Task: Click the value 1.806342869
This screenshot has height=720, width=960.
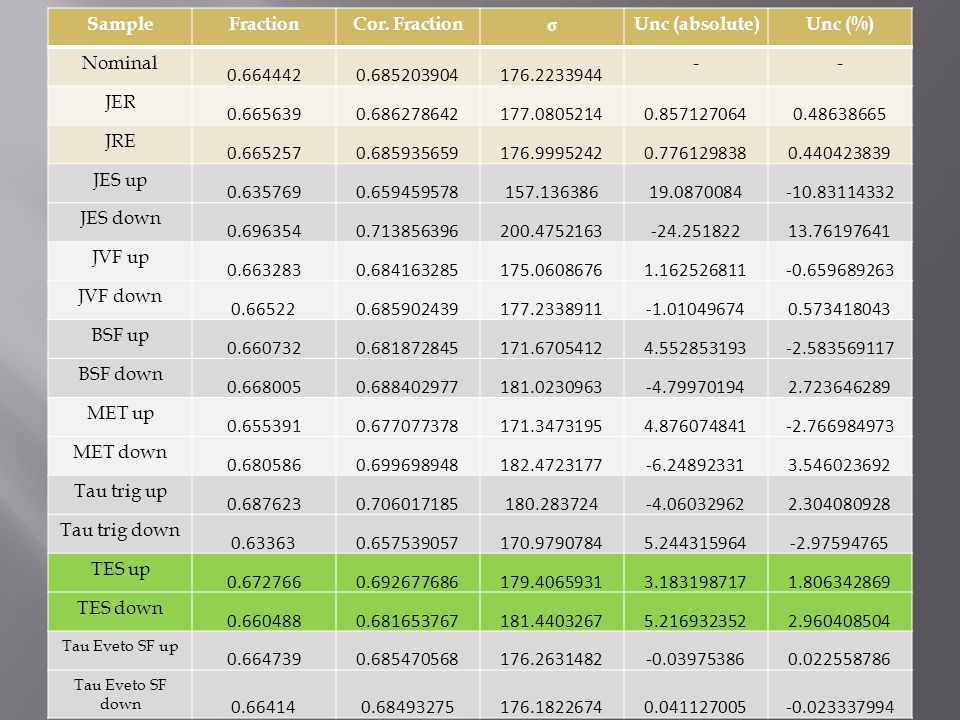Action: (839, 582)
